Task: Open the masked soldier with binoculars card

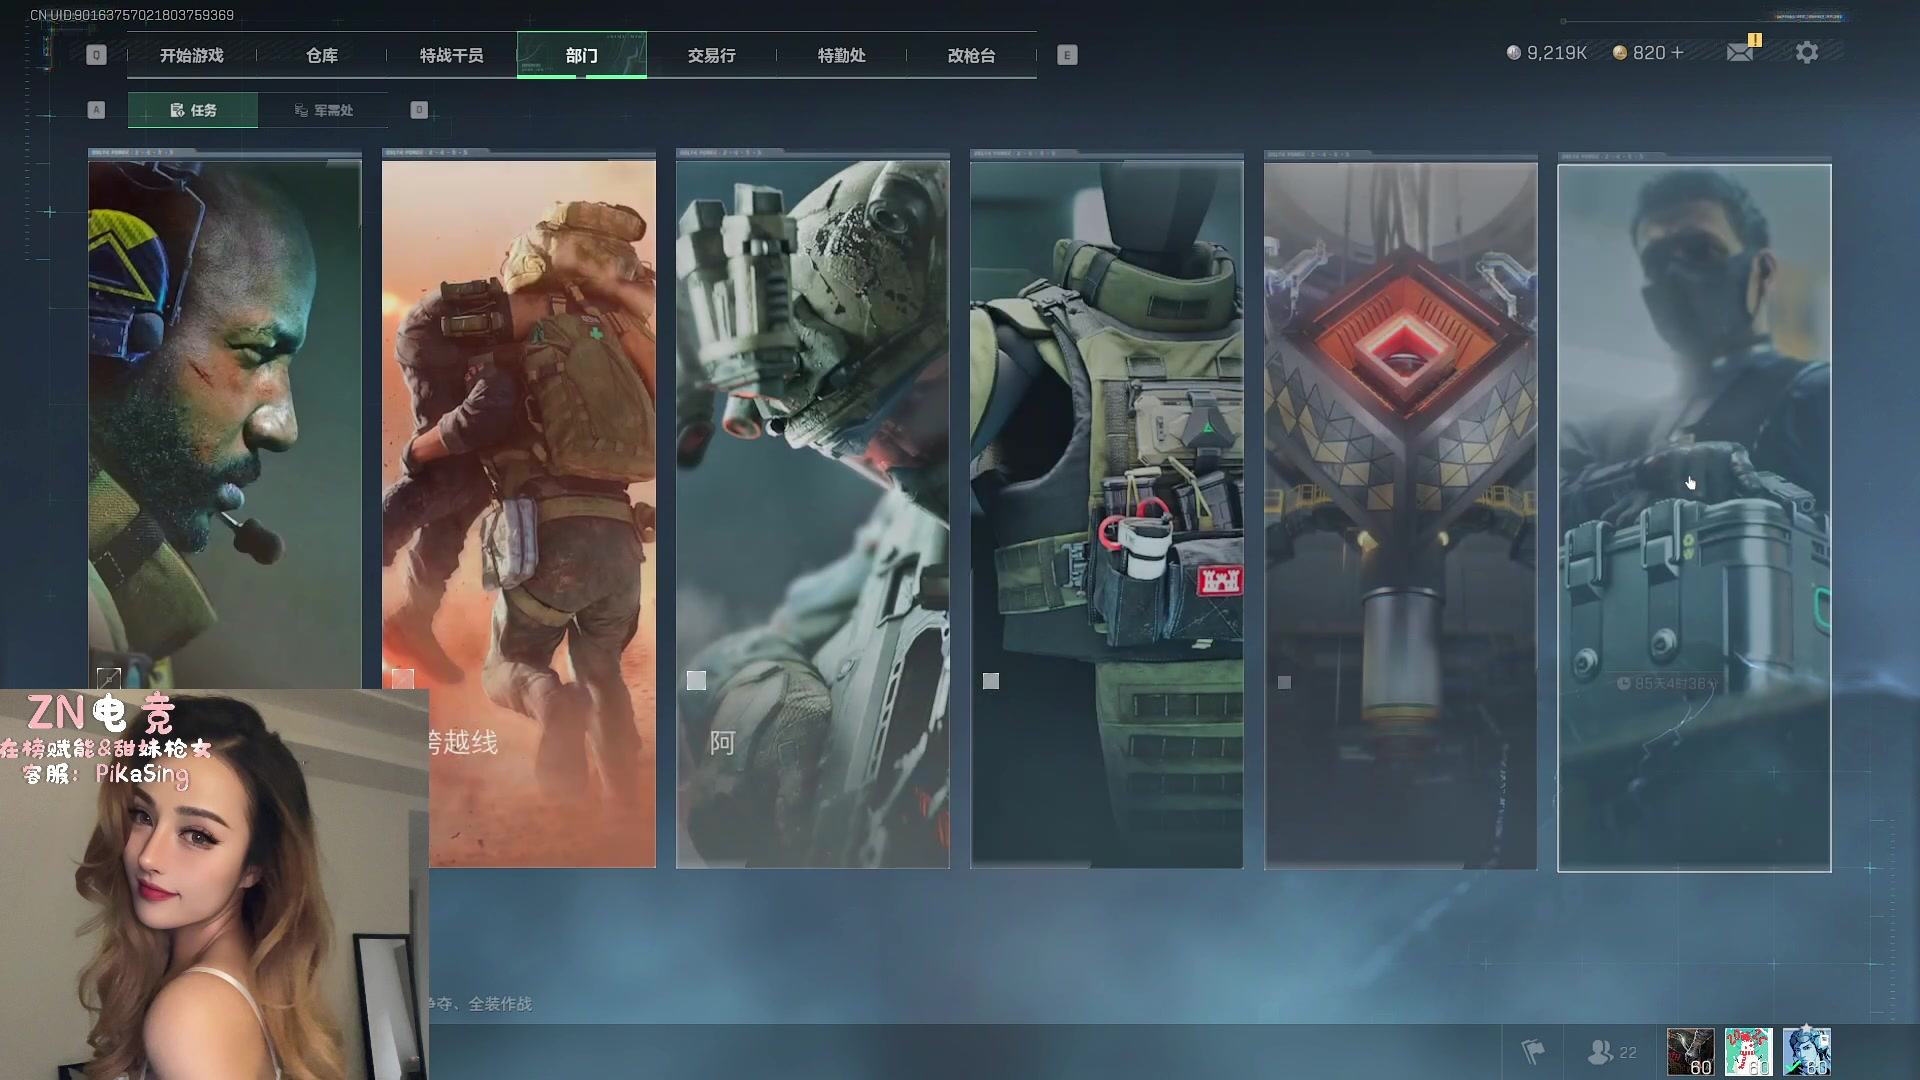Action: (x=813, y=510)
